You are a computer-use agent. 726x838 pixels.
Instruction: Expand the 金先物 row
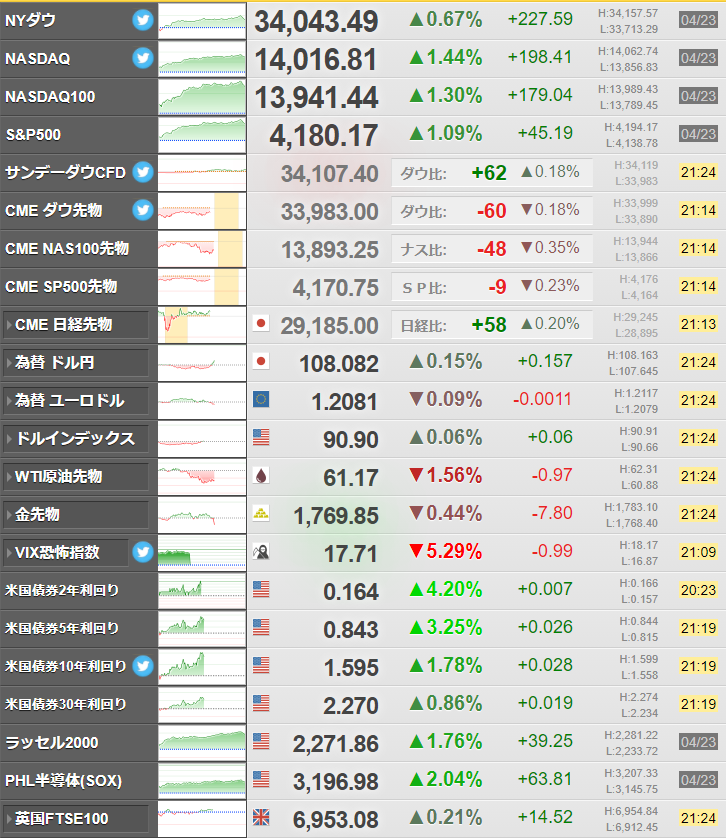(76, 515)
